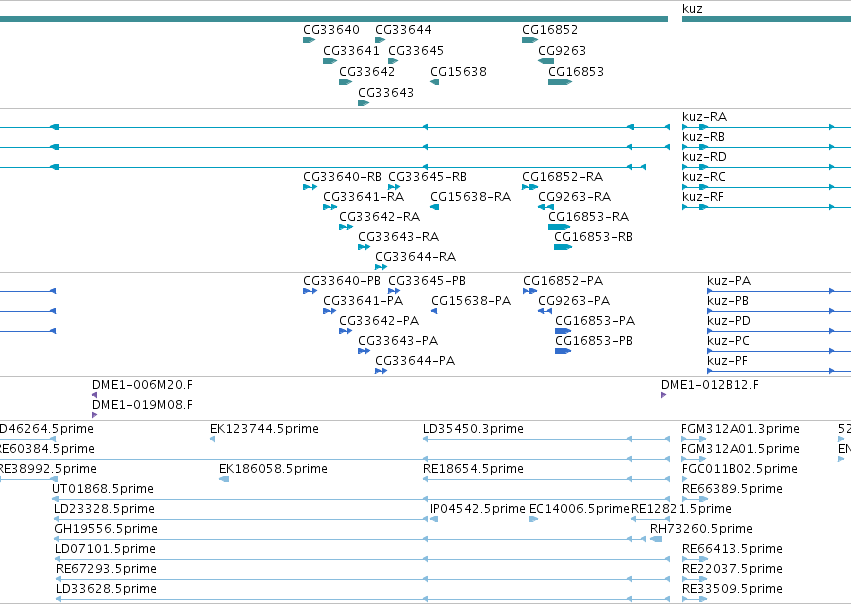Select the CG16853-RB transcript label
This screenshot has height=604, width=851.
[x=593, y=237]
